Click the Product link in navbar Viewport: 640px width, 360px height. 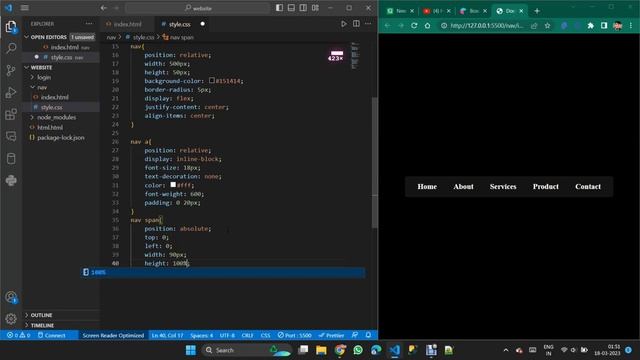click(x=545, y=187)
